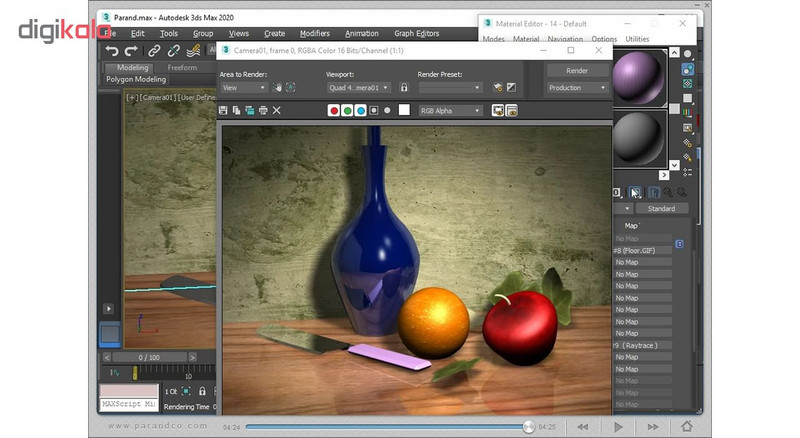The width and height of the screenshot is (800, 438).
Task: Open Production render mode dropdown
Action: point(578,88)
